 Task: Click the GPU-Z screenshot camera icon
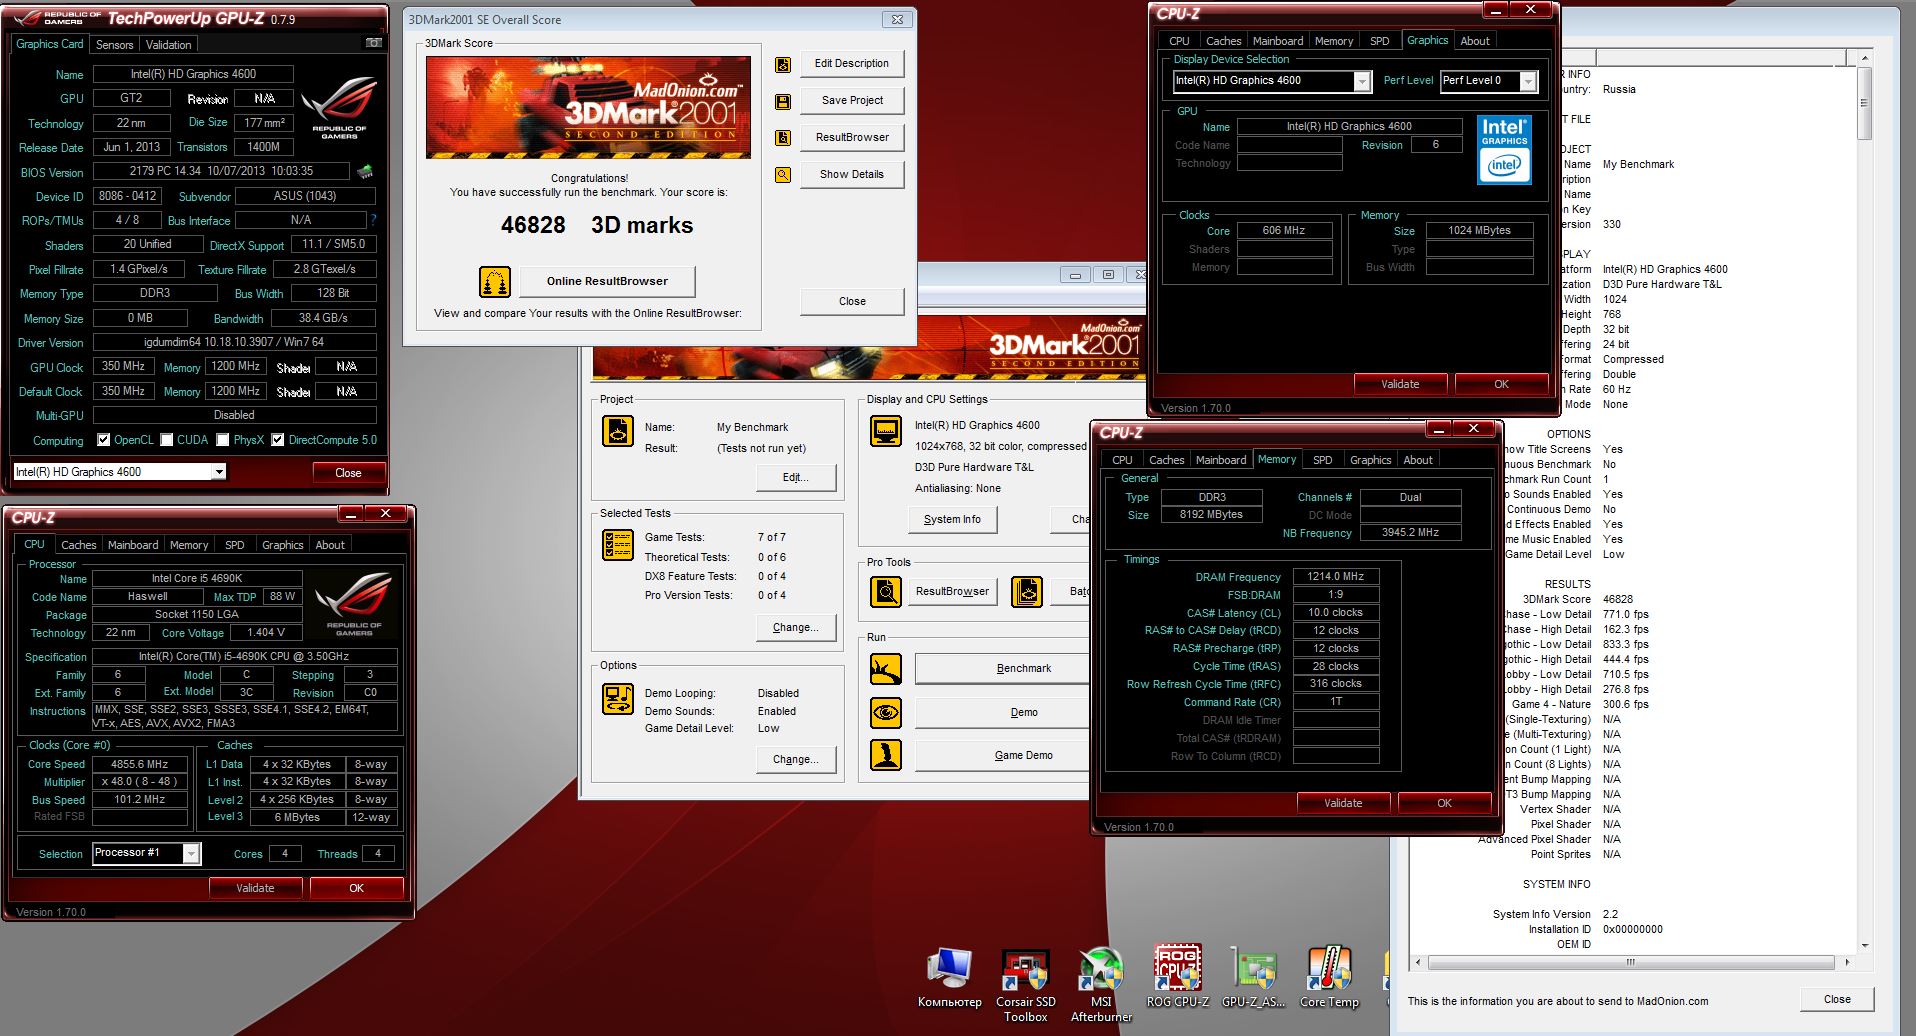(x=373, y=43)
